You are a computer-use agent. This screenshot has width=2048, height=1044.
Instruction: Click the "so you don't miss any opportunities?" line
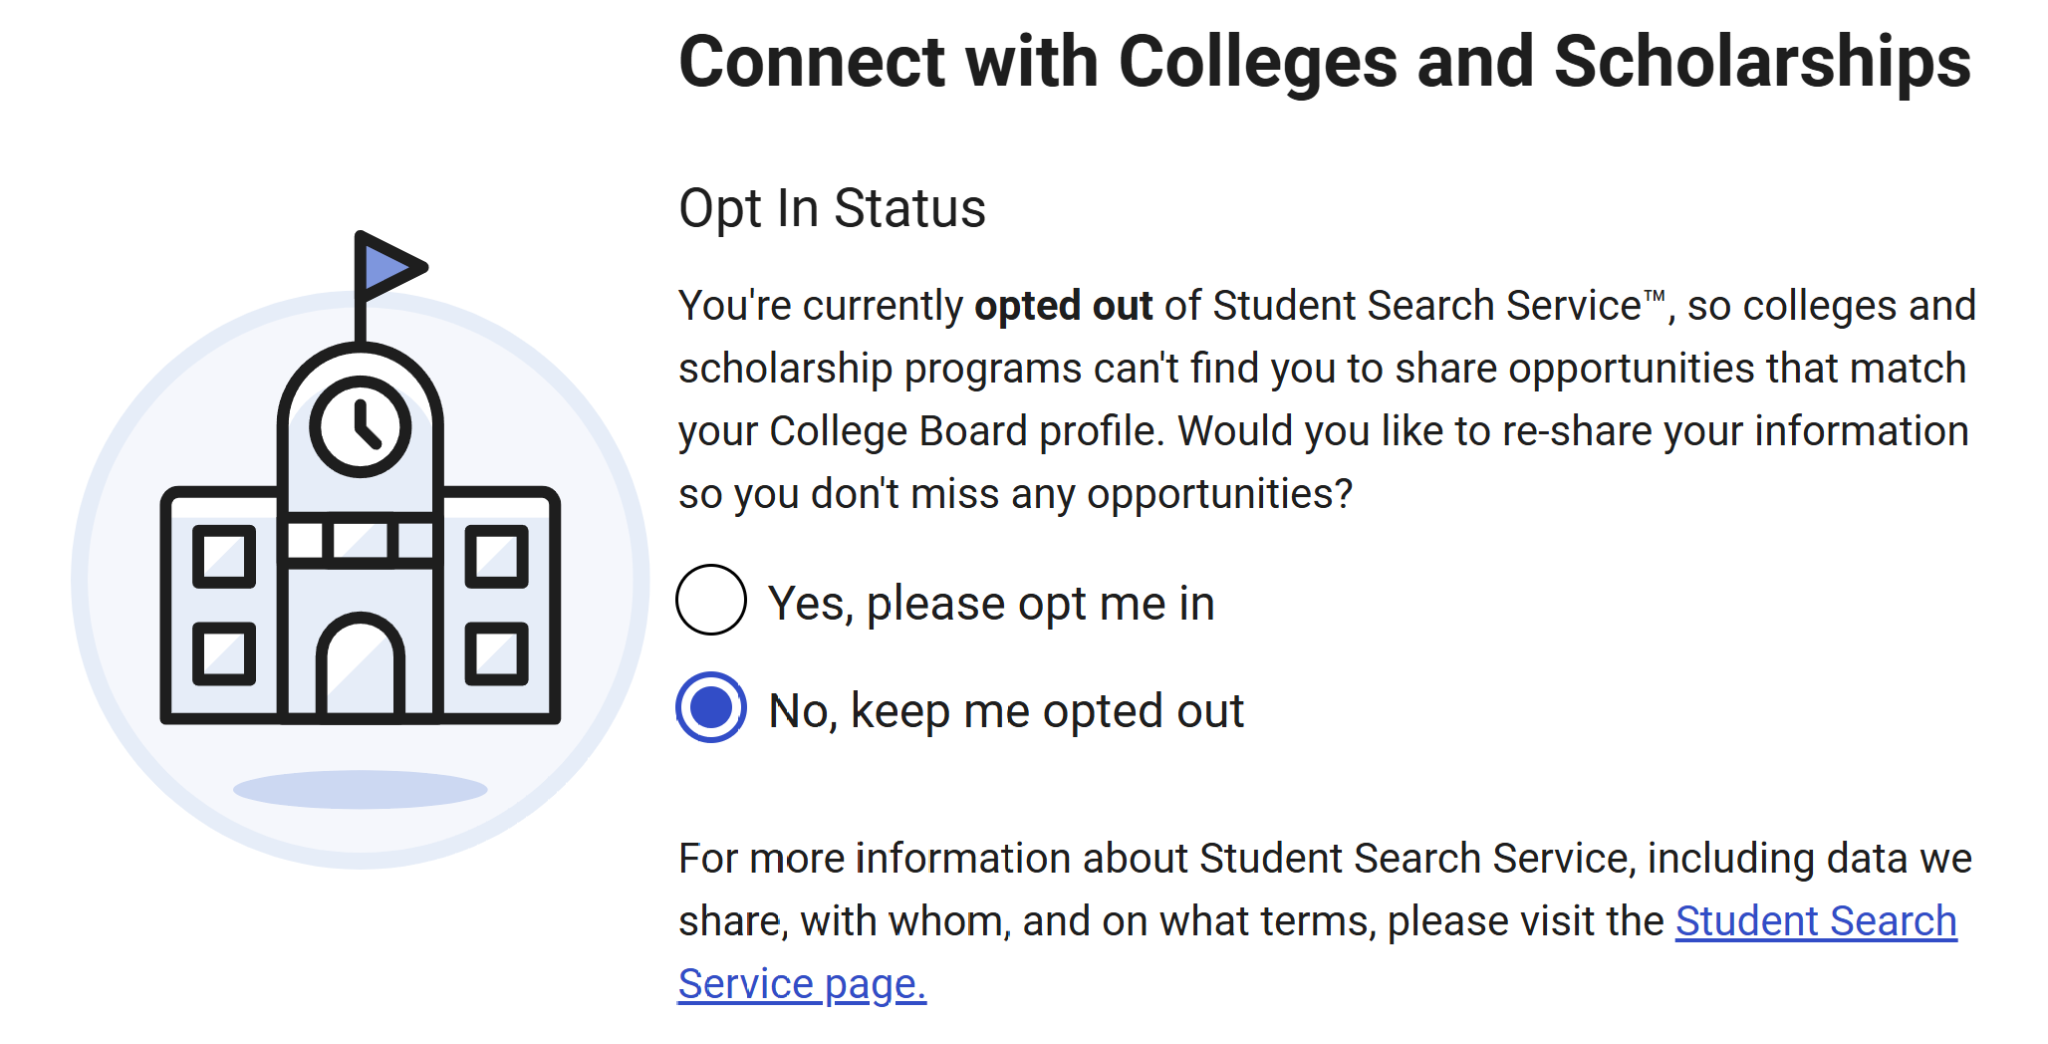1015,494
